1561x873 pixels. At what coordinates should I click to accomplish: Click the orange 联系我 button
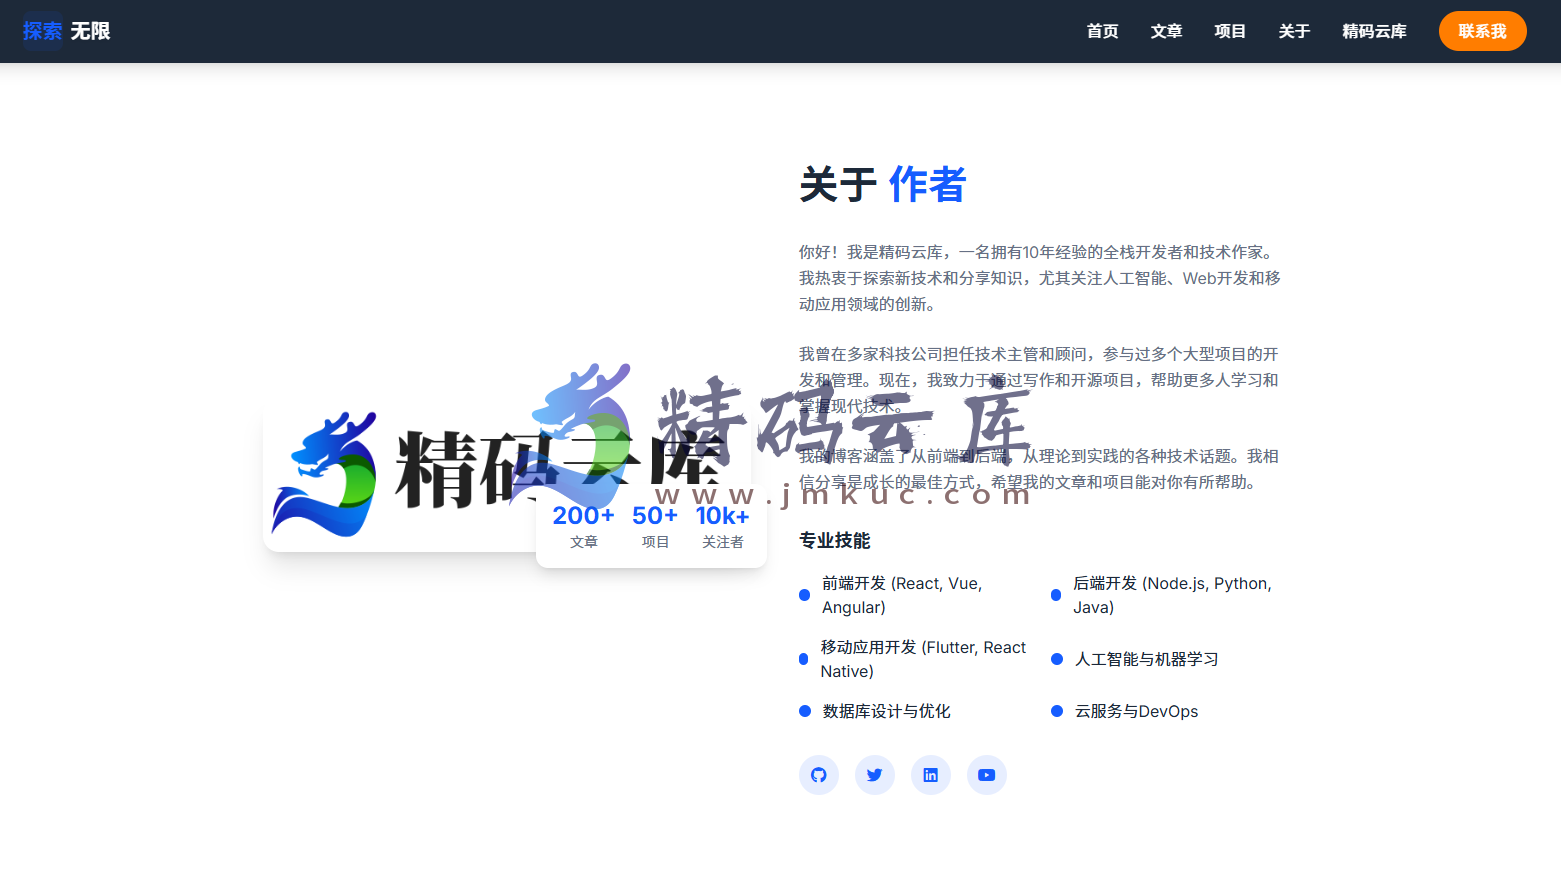[x=1482, y=31]
